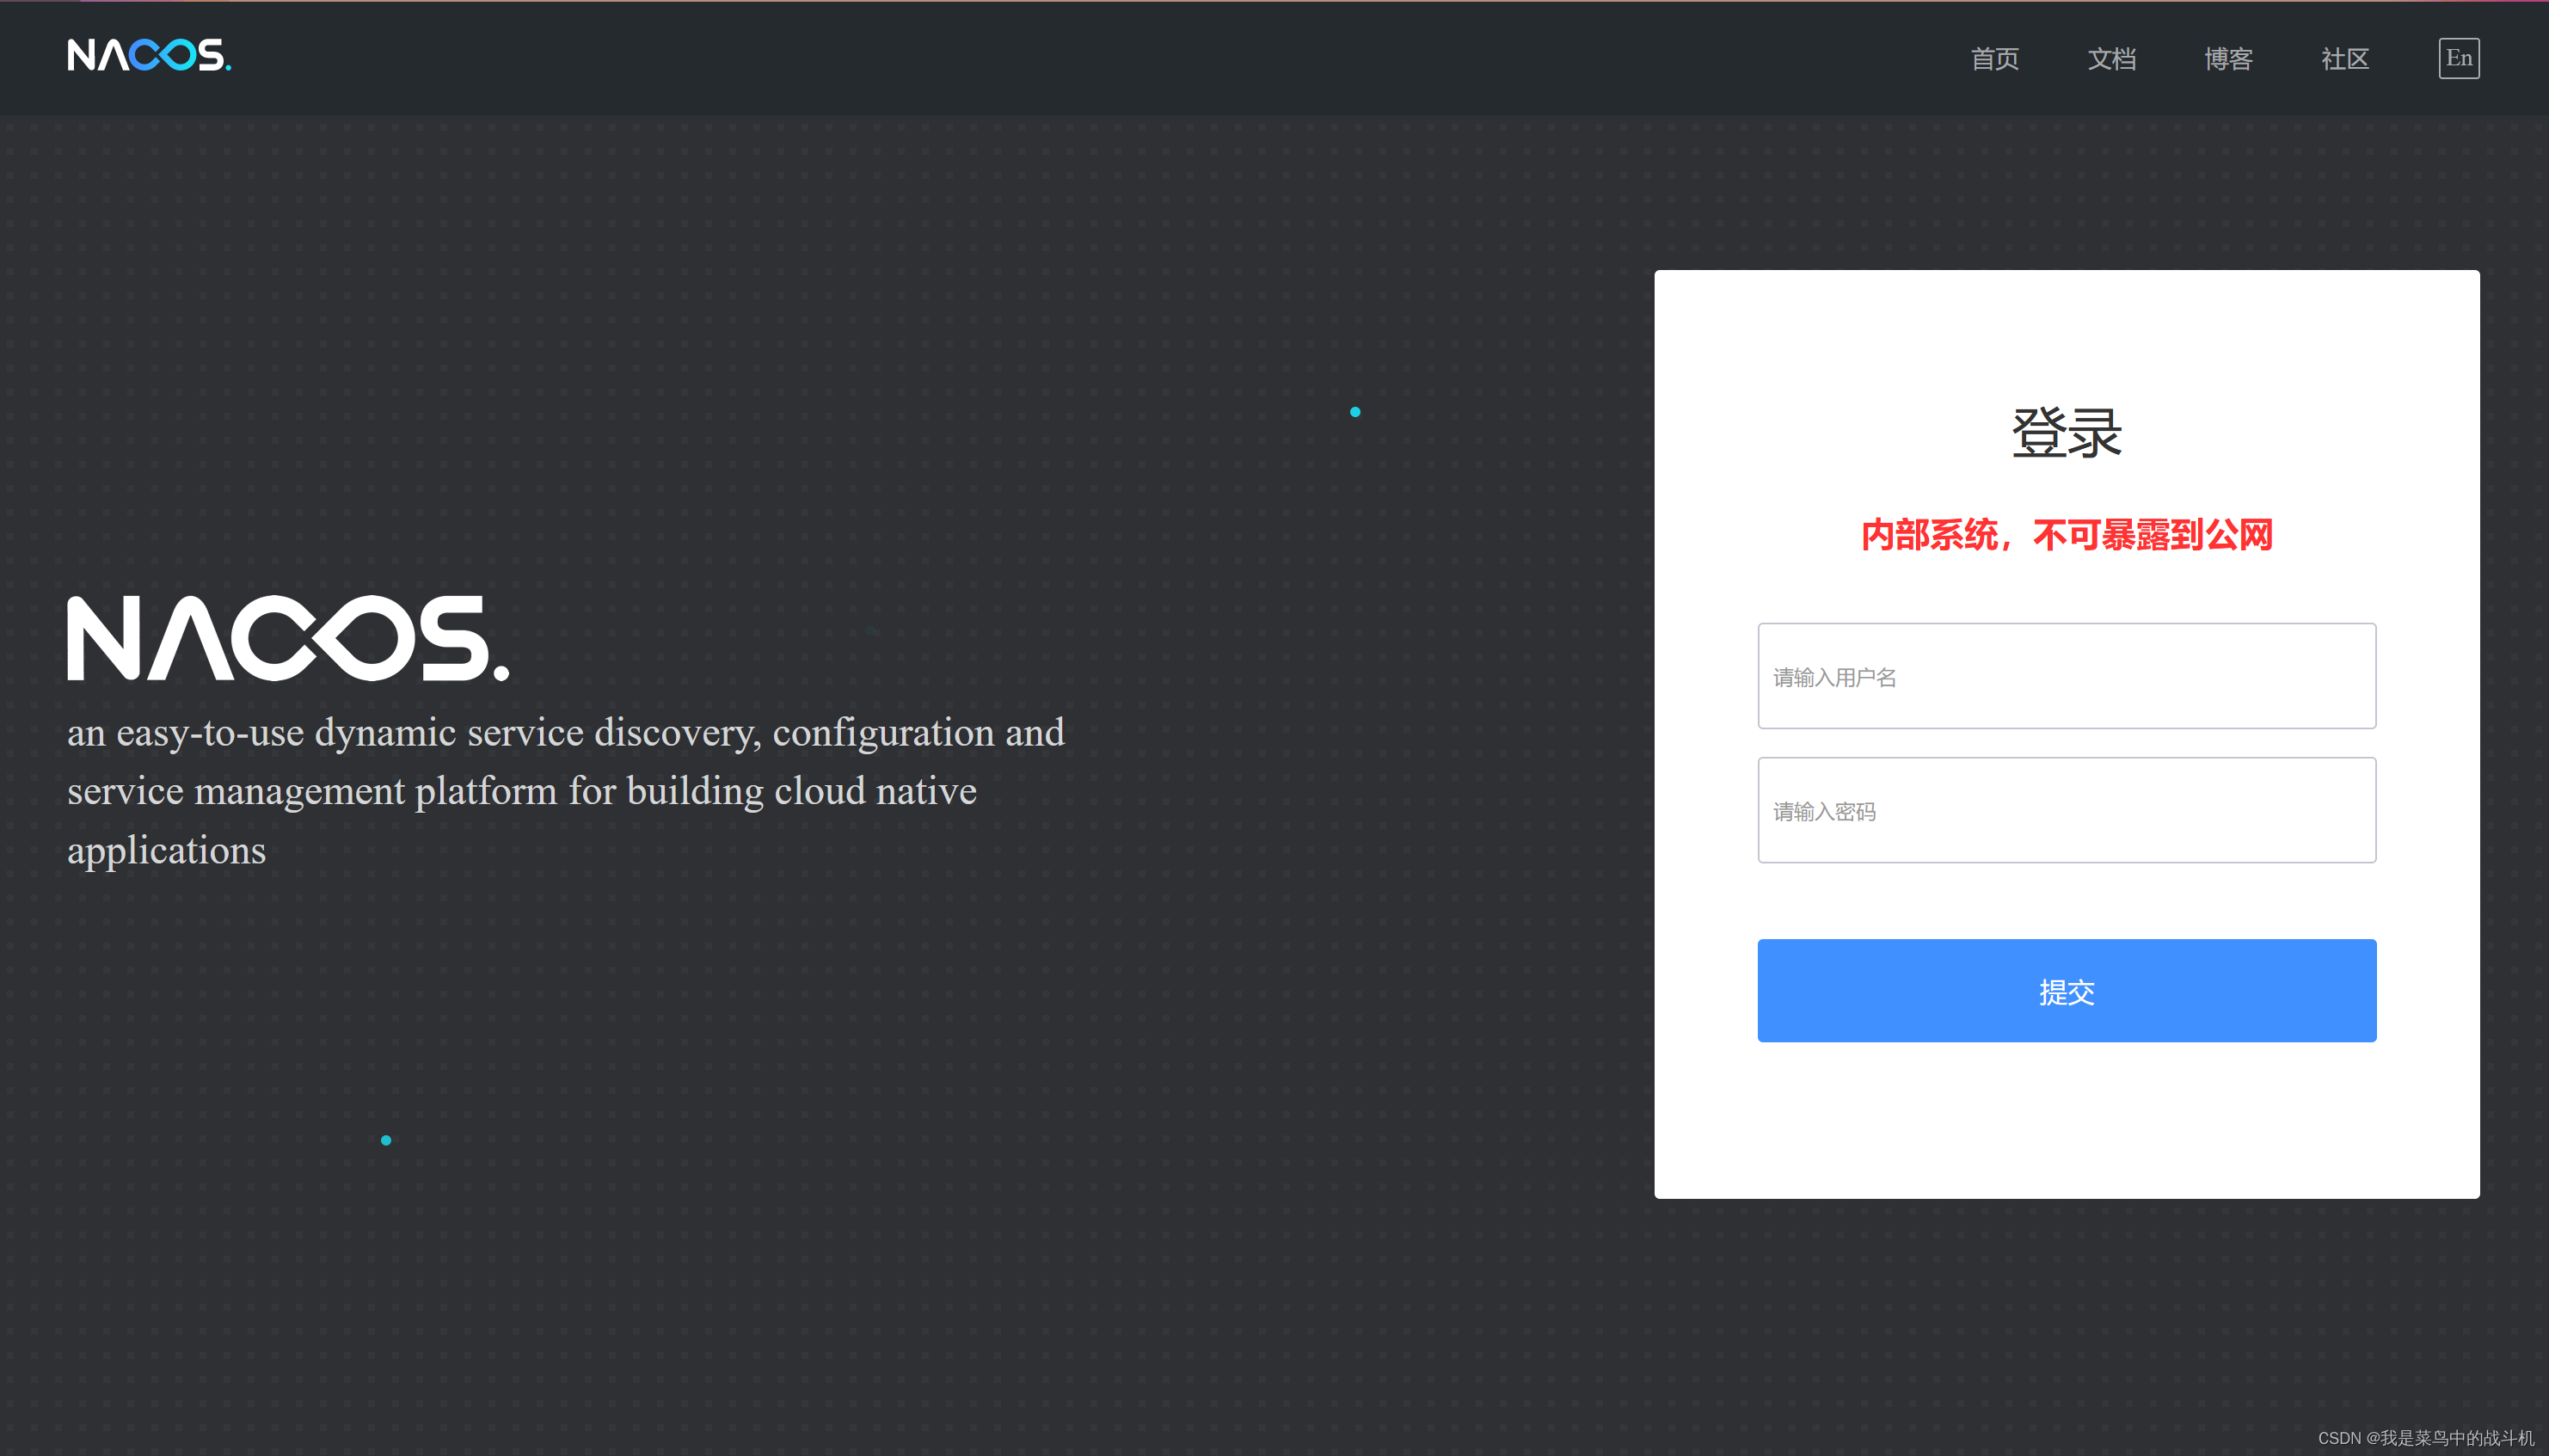2549x1456 pixels.
Task: Click the period mark after NACOS in the header
Action: 228,68
